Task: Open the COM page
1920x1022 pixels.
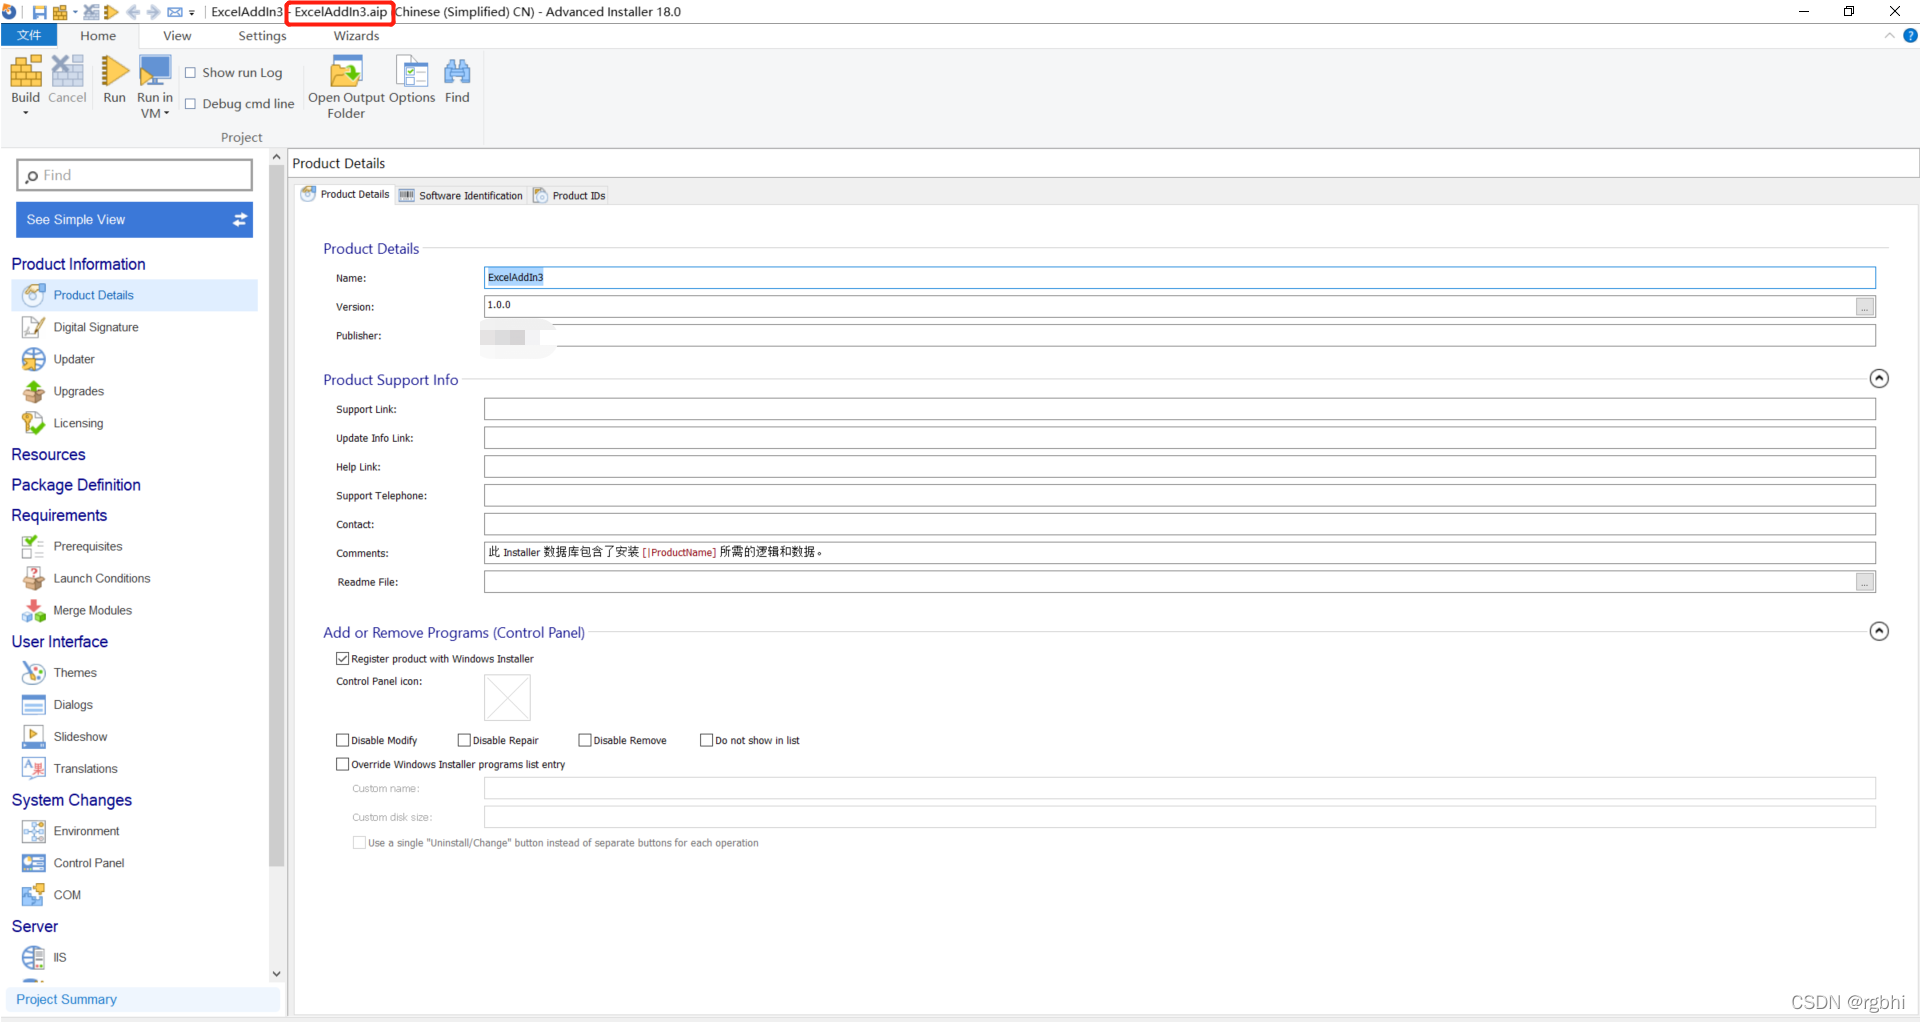Action: [x=67, y=895]
